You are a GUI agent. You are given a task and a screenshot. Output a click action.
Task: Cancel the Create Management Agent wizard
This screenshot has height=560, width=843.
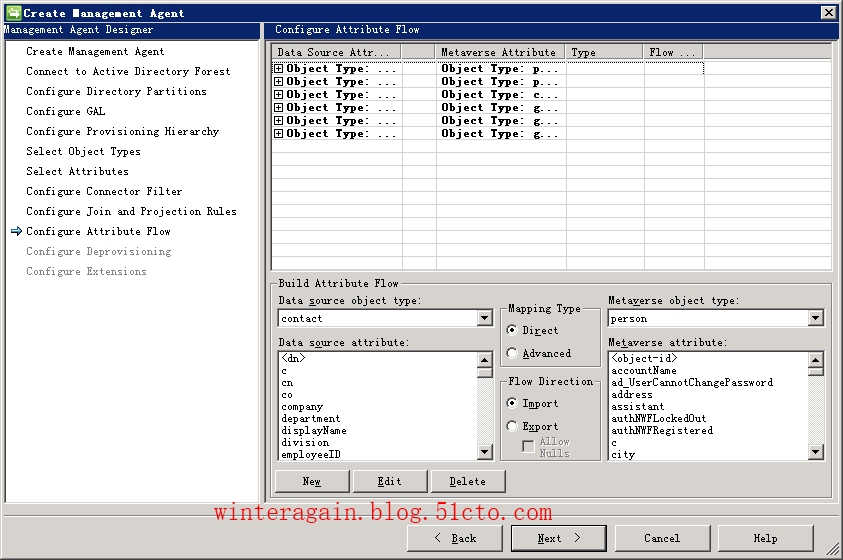(662, 538)
